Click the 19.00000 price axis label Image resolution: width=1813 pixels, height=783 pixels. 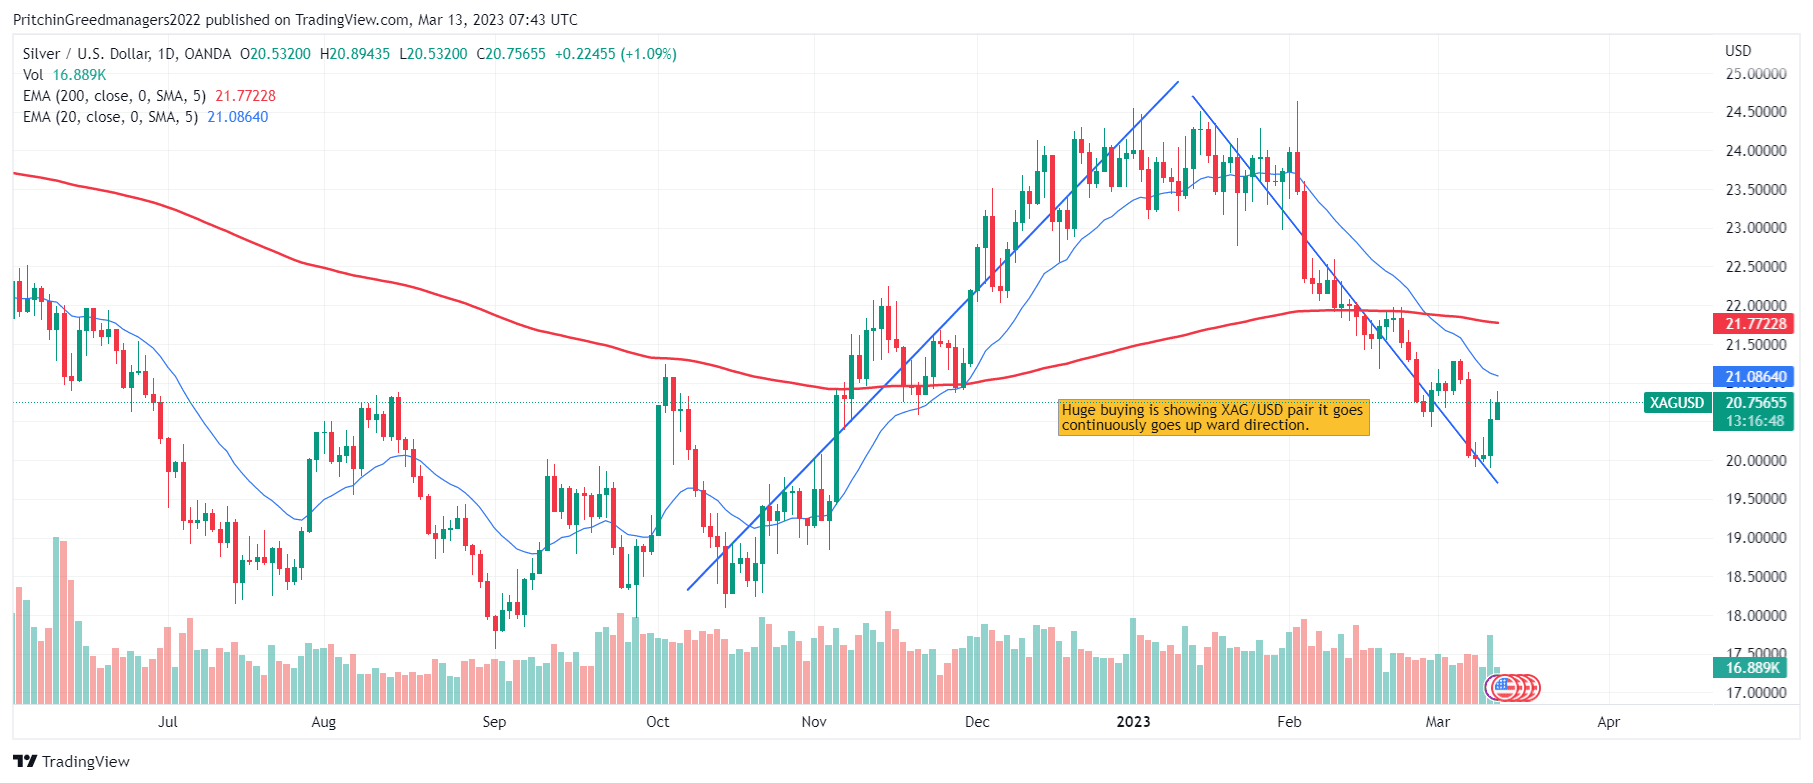[1756, 538]
